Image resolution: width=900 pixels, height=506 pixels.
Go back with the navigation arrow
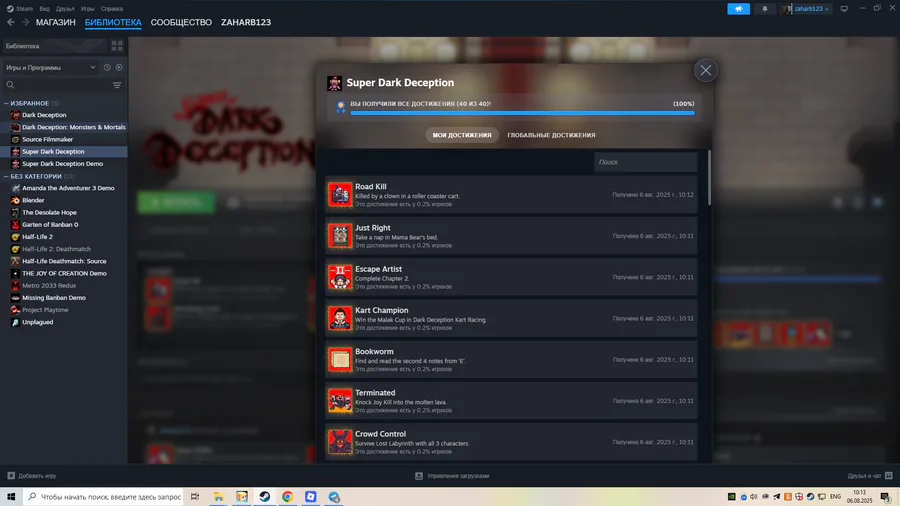(11, 22)
